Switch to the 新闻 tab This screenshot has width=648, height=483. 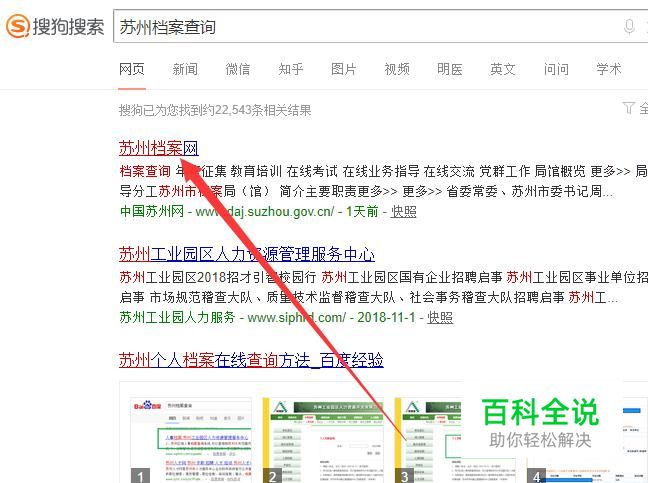pos(185,69)
